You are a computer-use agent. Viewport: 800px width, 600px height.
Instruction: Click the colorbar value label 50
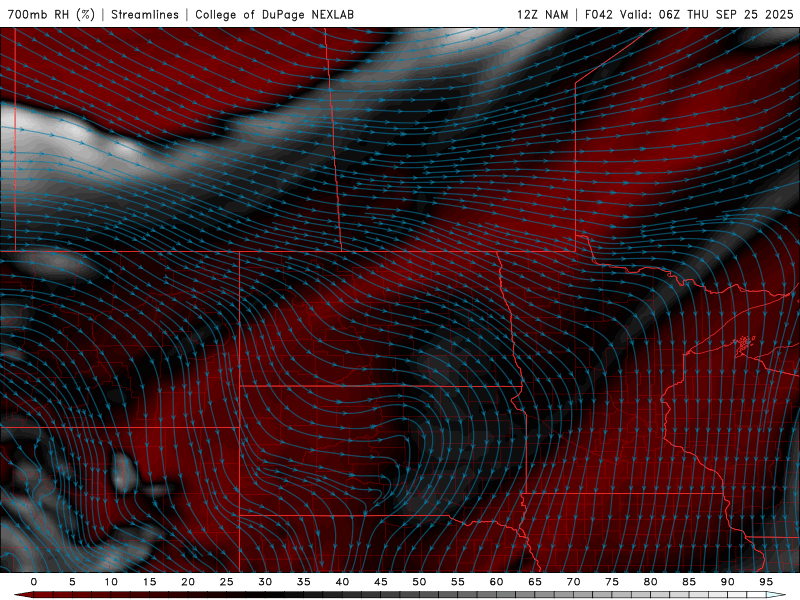(x=419, y=582)
